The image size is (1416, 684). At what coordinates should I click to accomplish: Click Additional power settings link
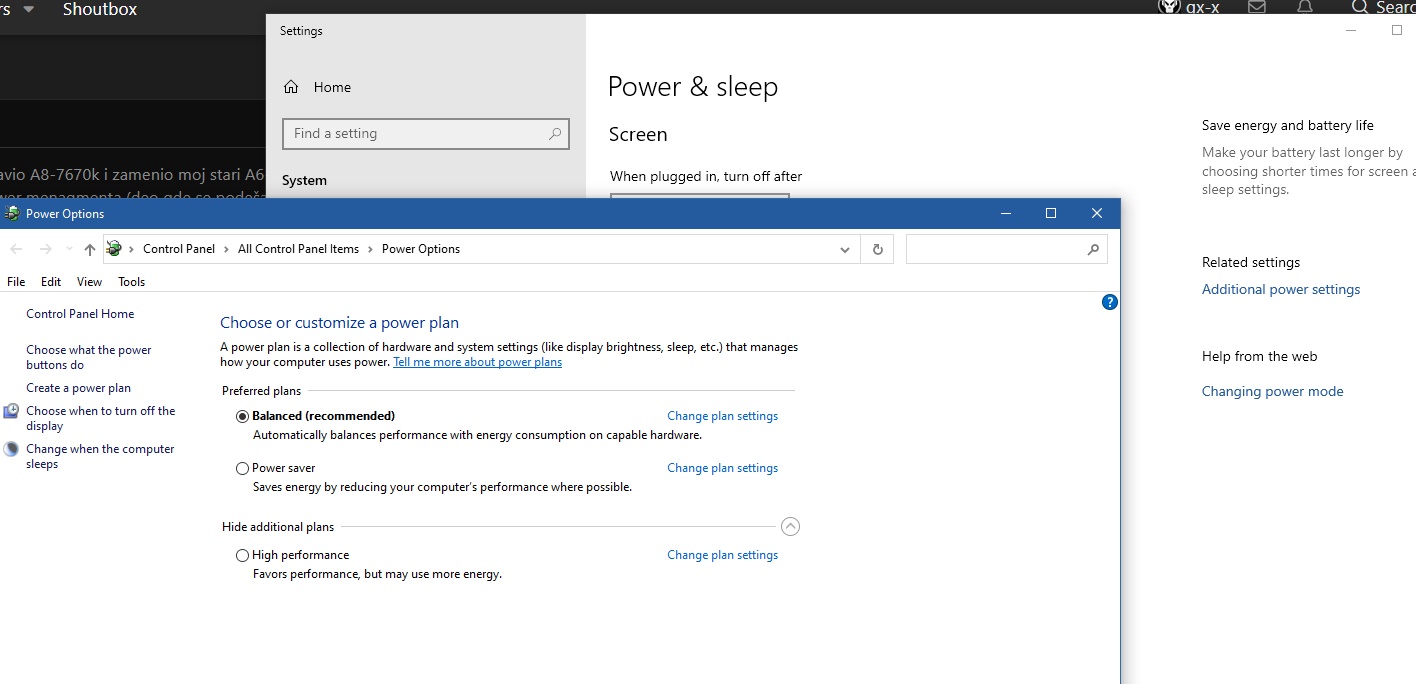click(1280, 289)
